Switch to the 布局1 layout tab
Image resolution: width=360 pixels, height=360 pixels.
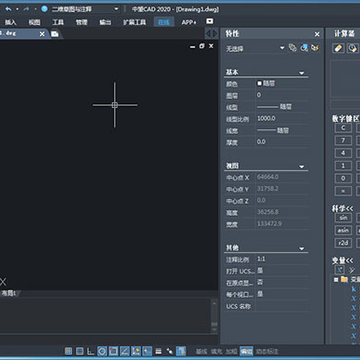[9, 293]
